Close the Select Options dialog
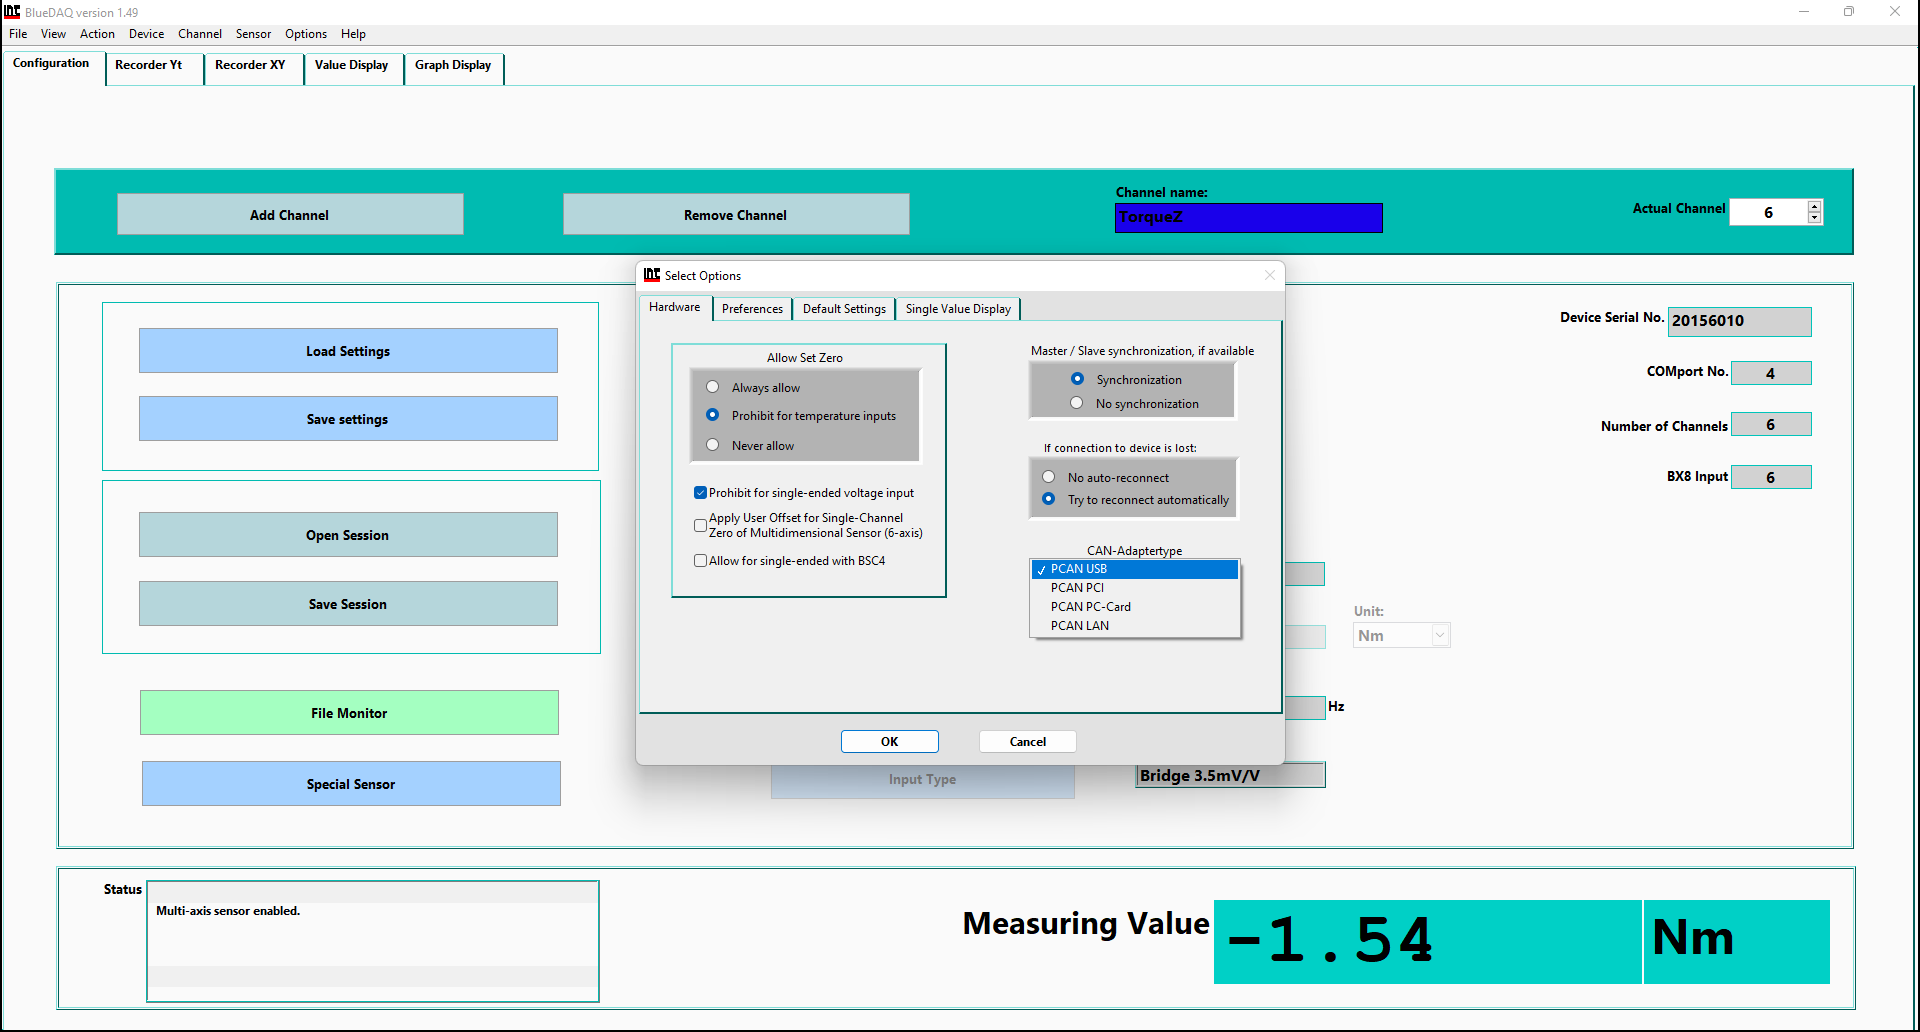The width and height of the screenshot is (1920, 1032). click(x=1269, y=276)
